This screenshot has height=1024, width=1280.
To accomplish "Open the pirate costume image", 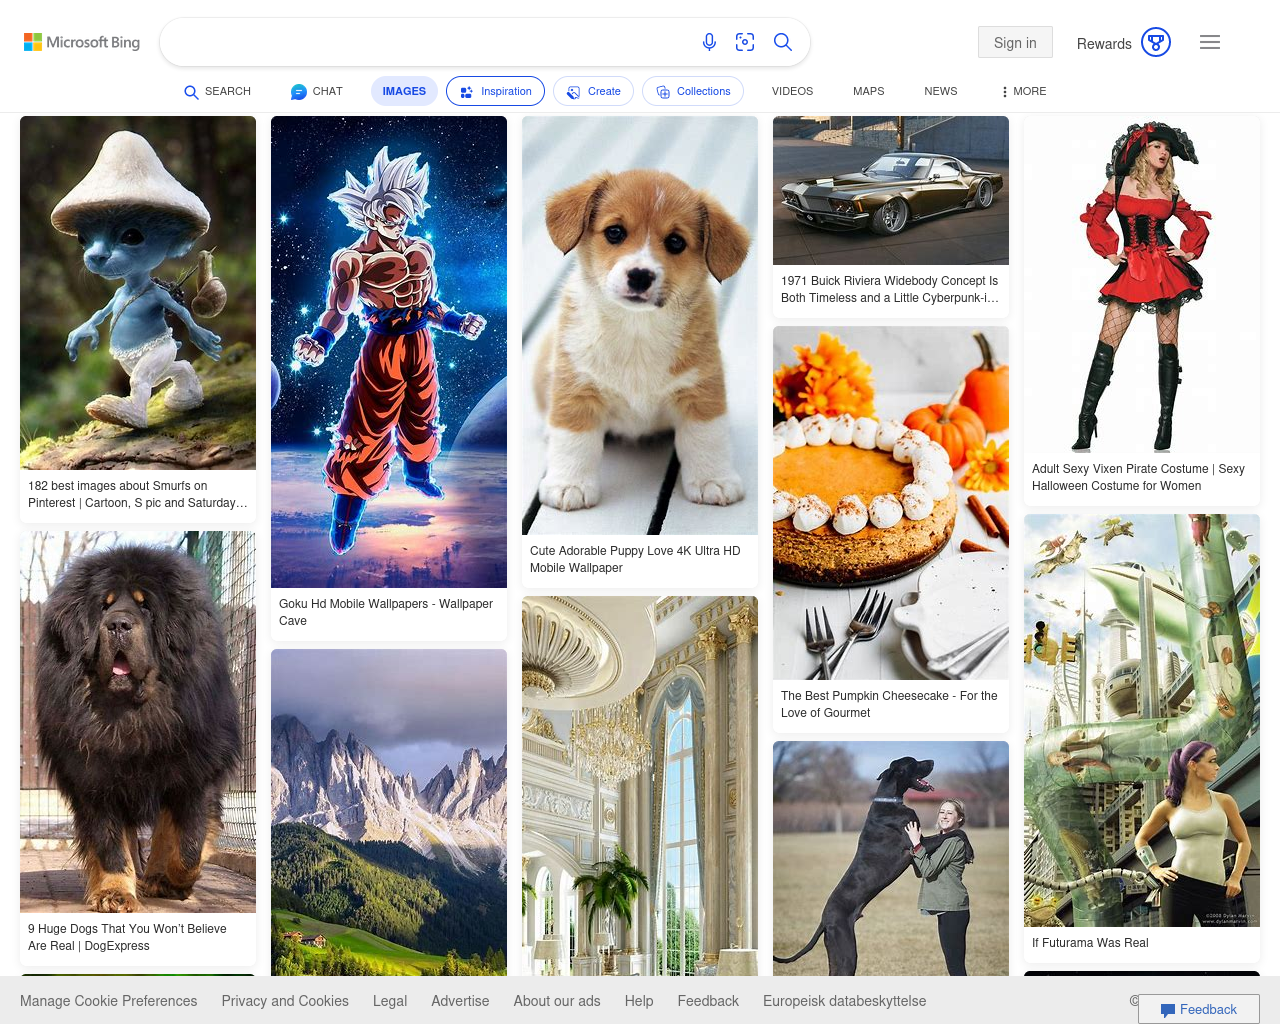I will point(1142,284).
